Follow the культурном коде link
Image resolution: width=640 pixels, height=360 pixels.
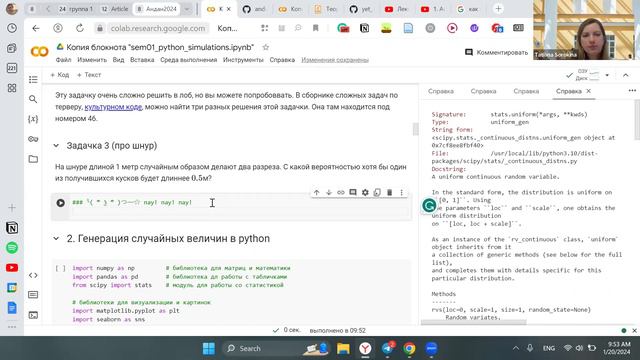(x=113, y=107)
